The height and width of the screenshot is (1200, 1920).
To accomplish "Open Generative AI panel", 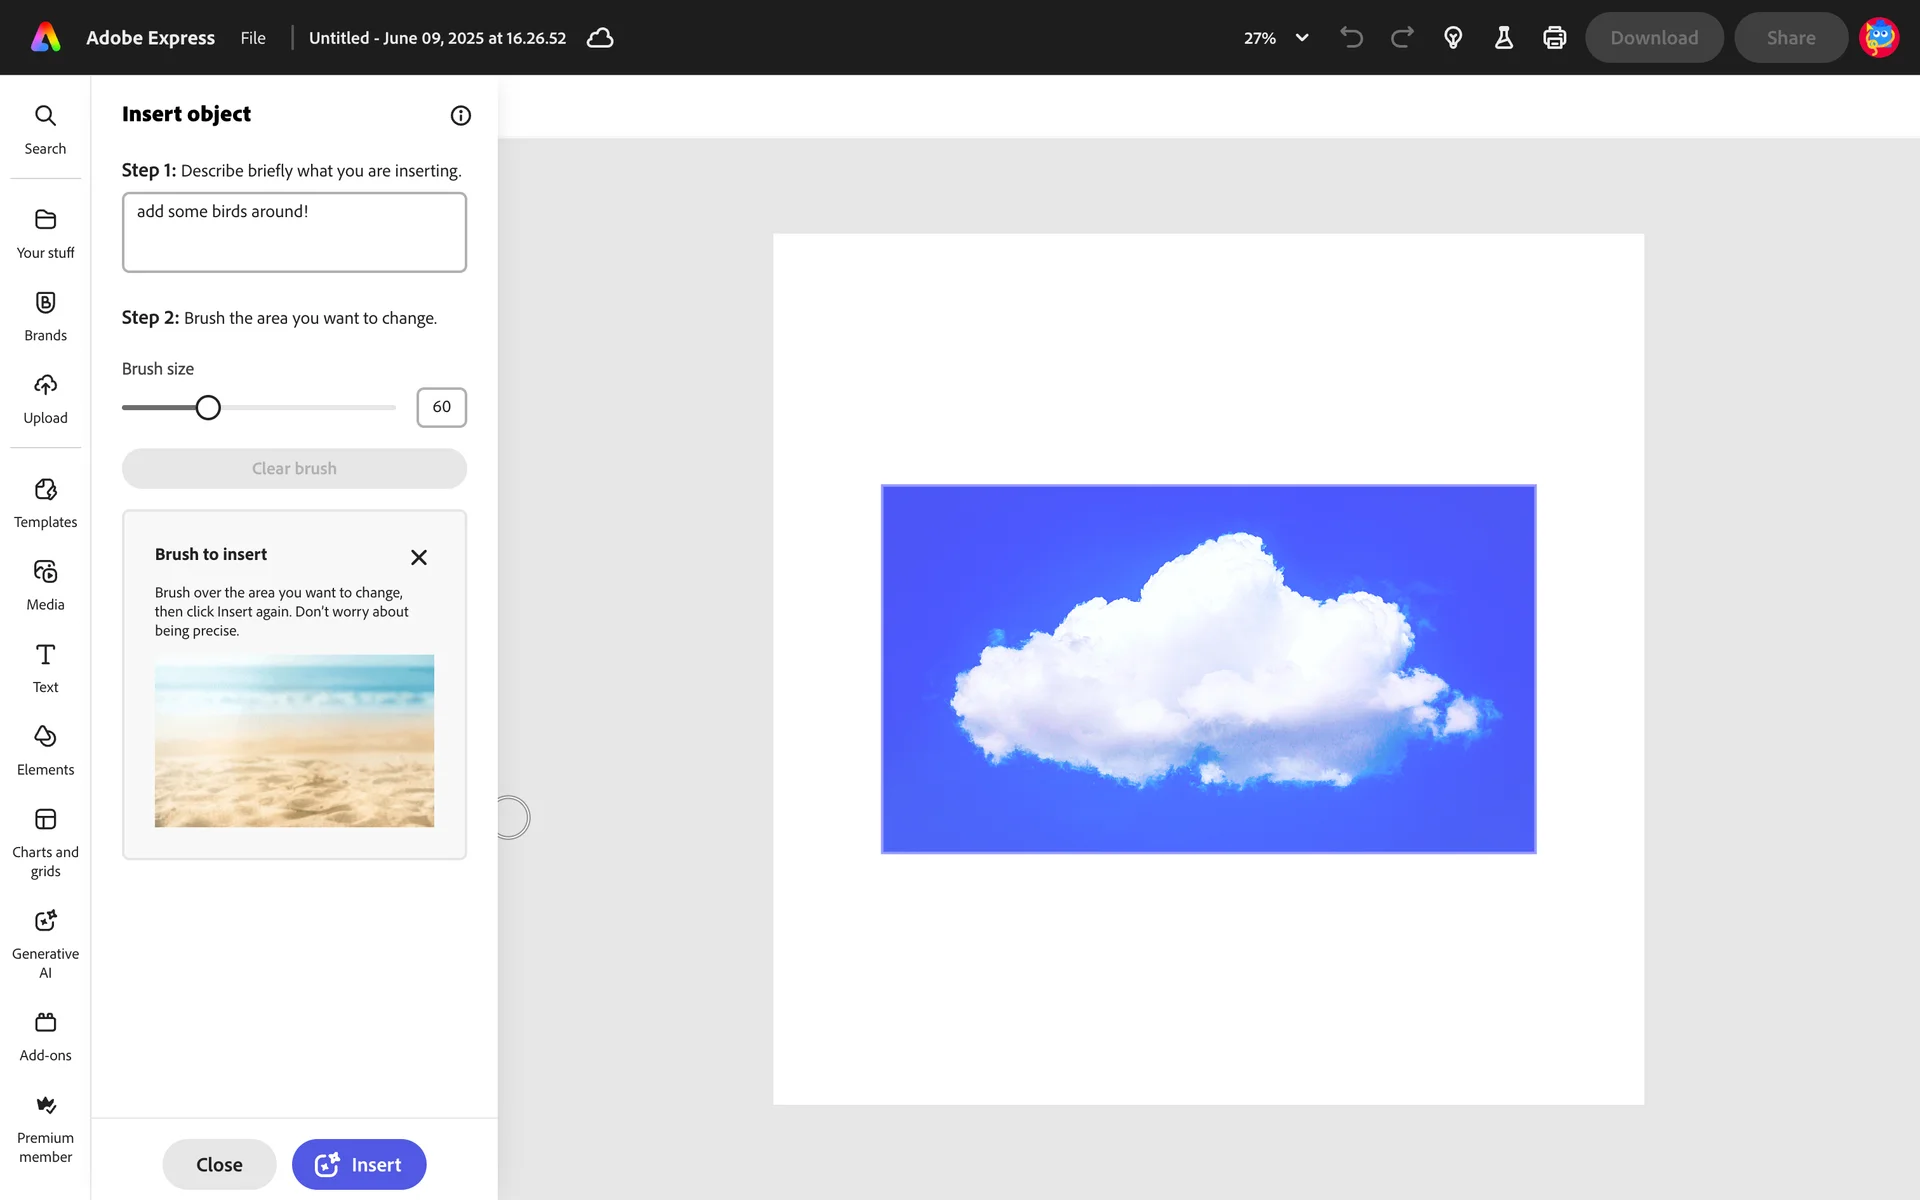I will 45,943.
